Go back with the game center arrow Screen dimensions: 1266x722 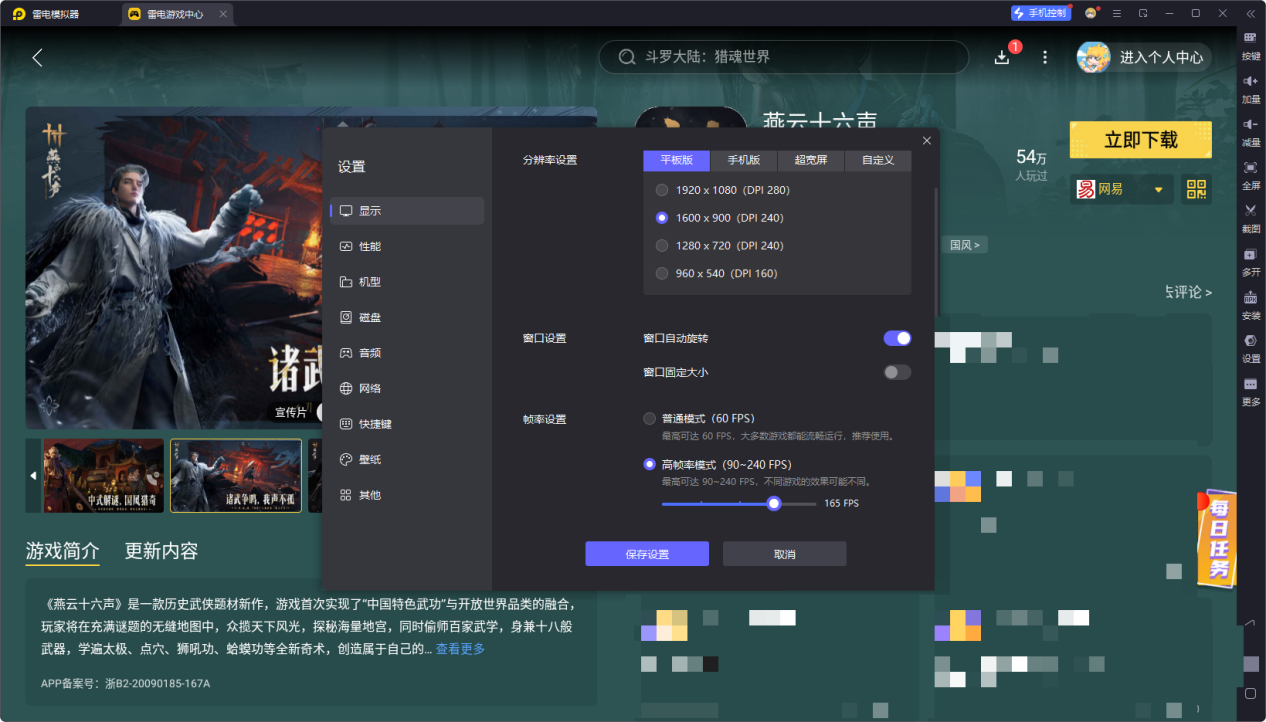38,57
